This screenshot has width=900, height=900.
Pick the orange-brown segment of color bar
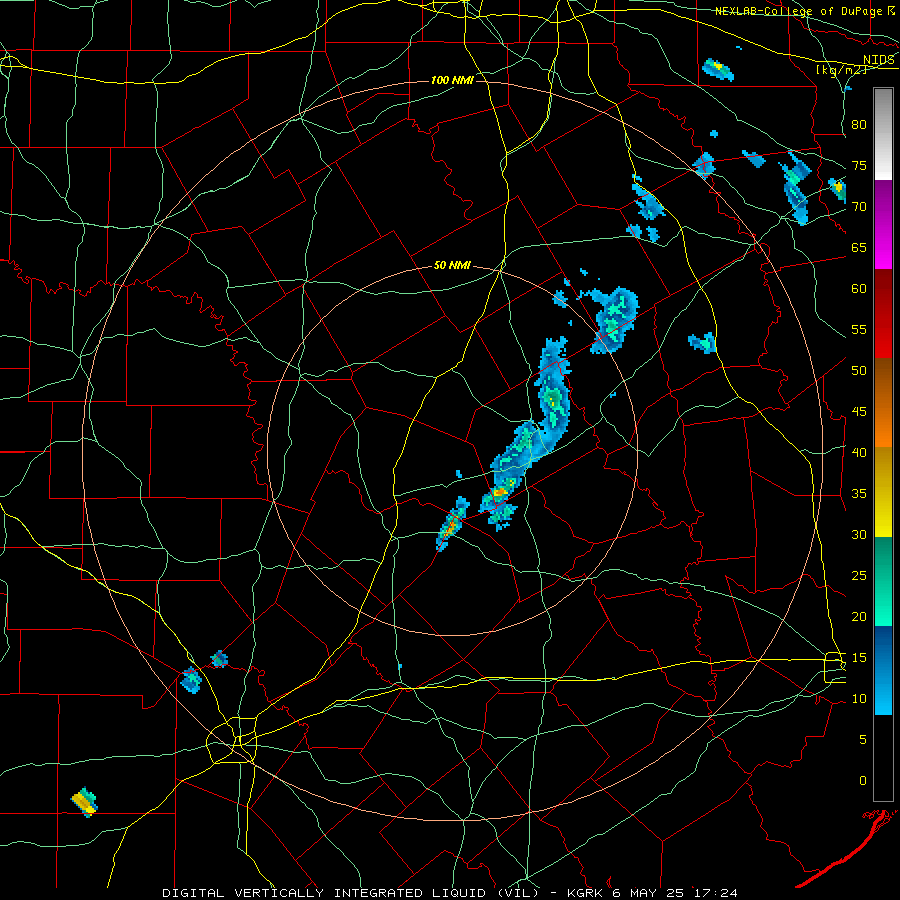[883, 403]
